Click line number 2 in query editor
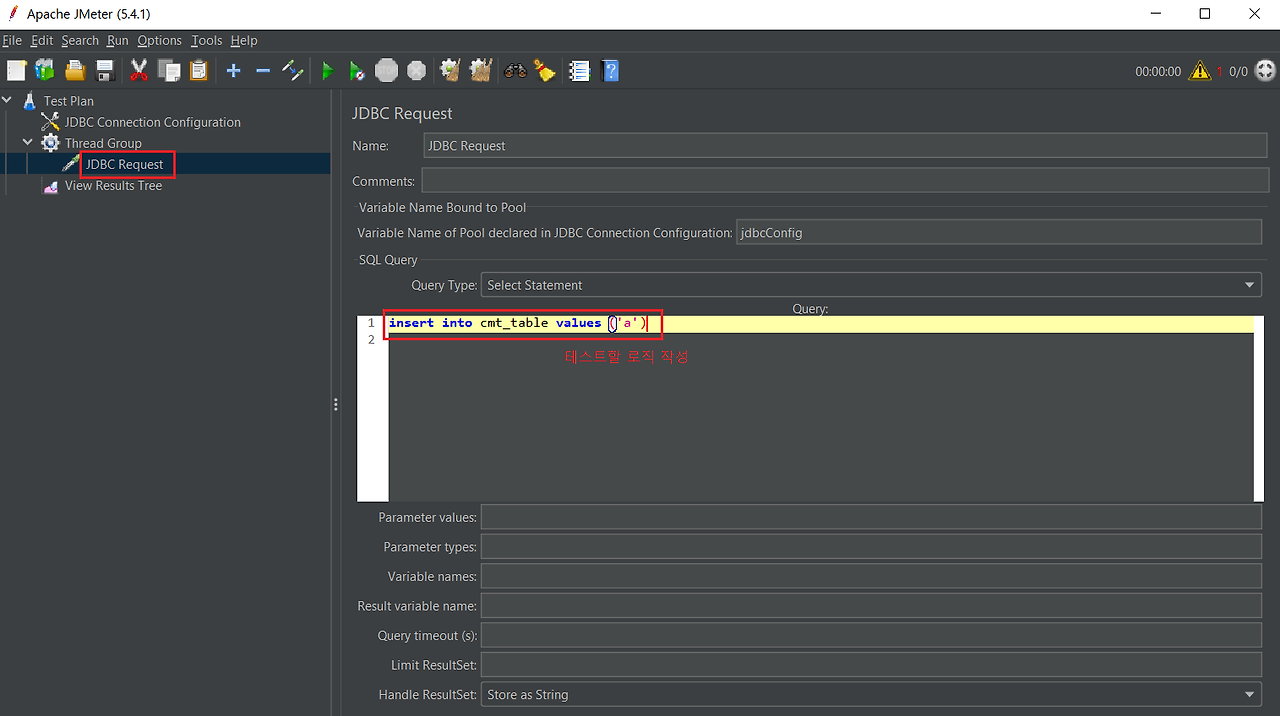This screenshot has width=1280, height=716. [371, 340]
